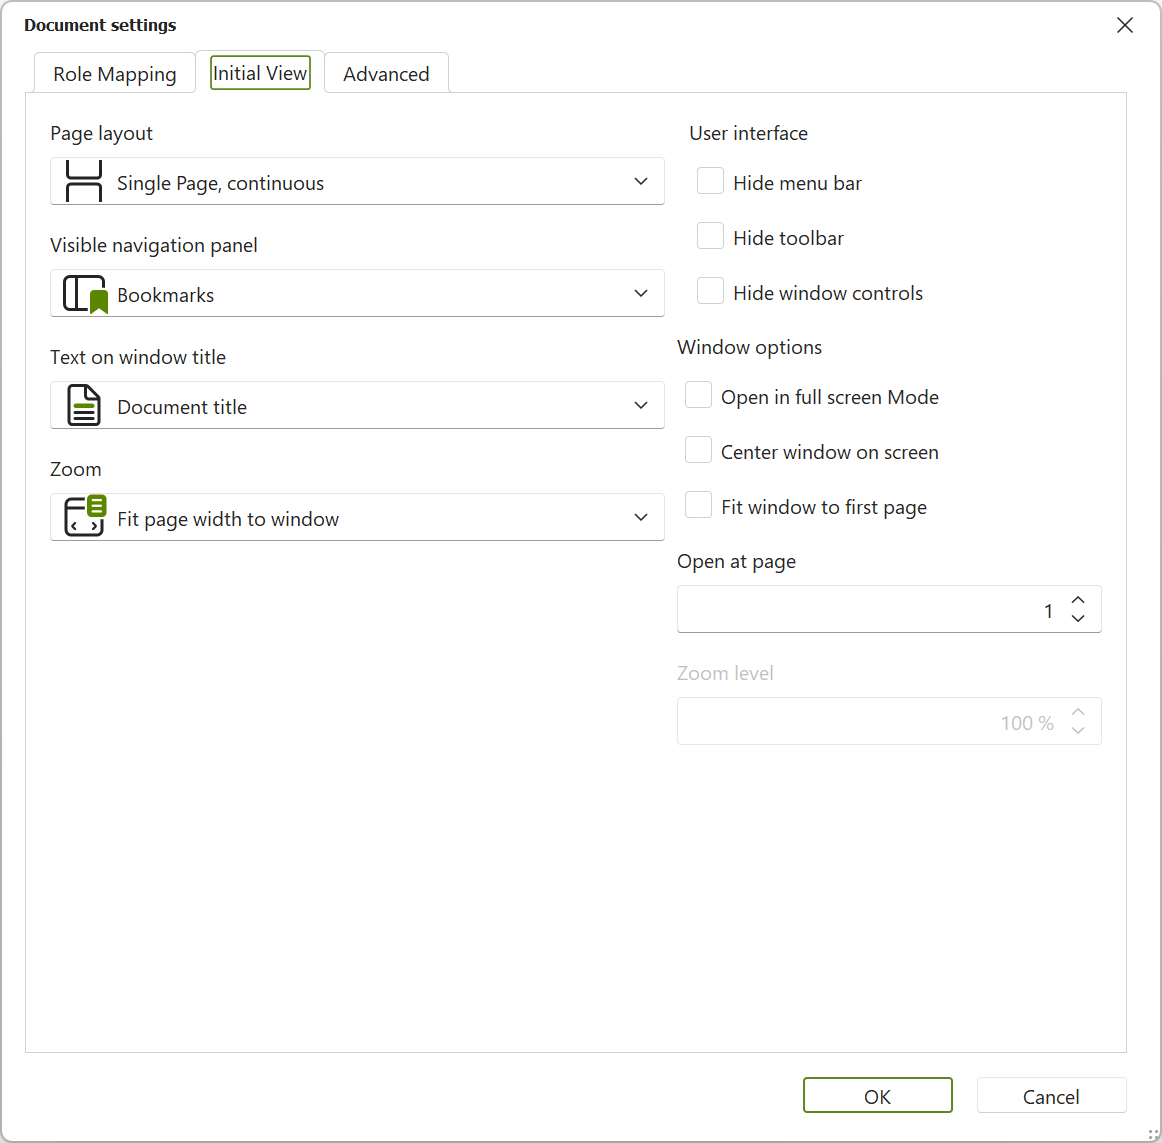Open the Text on window title dropdown arrow

point(641,405)
